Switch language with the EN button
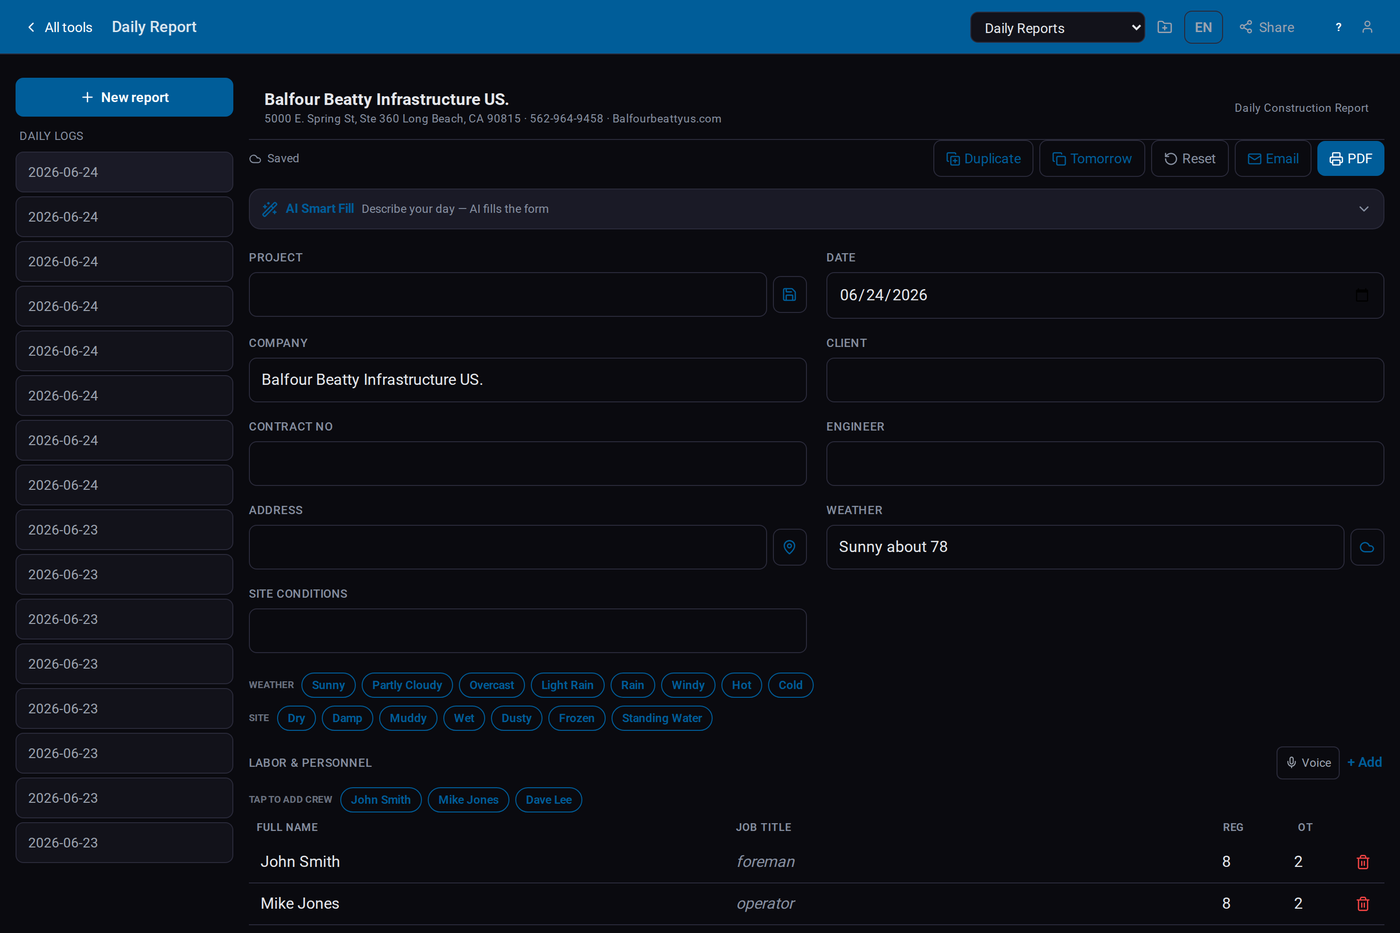The image size is (1400, 933). (x=1203, y=27)
